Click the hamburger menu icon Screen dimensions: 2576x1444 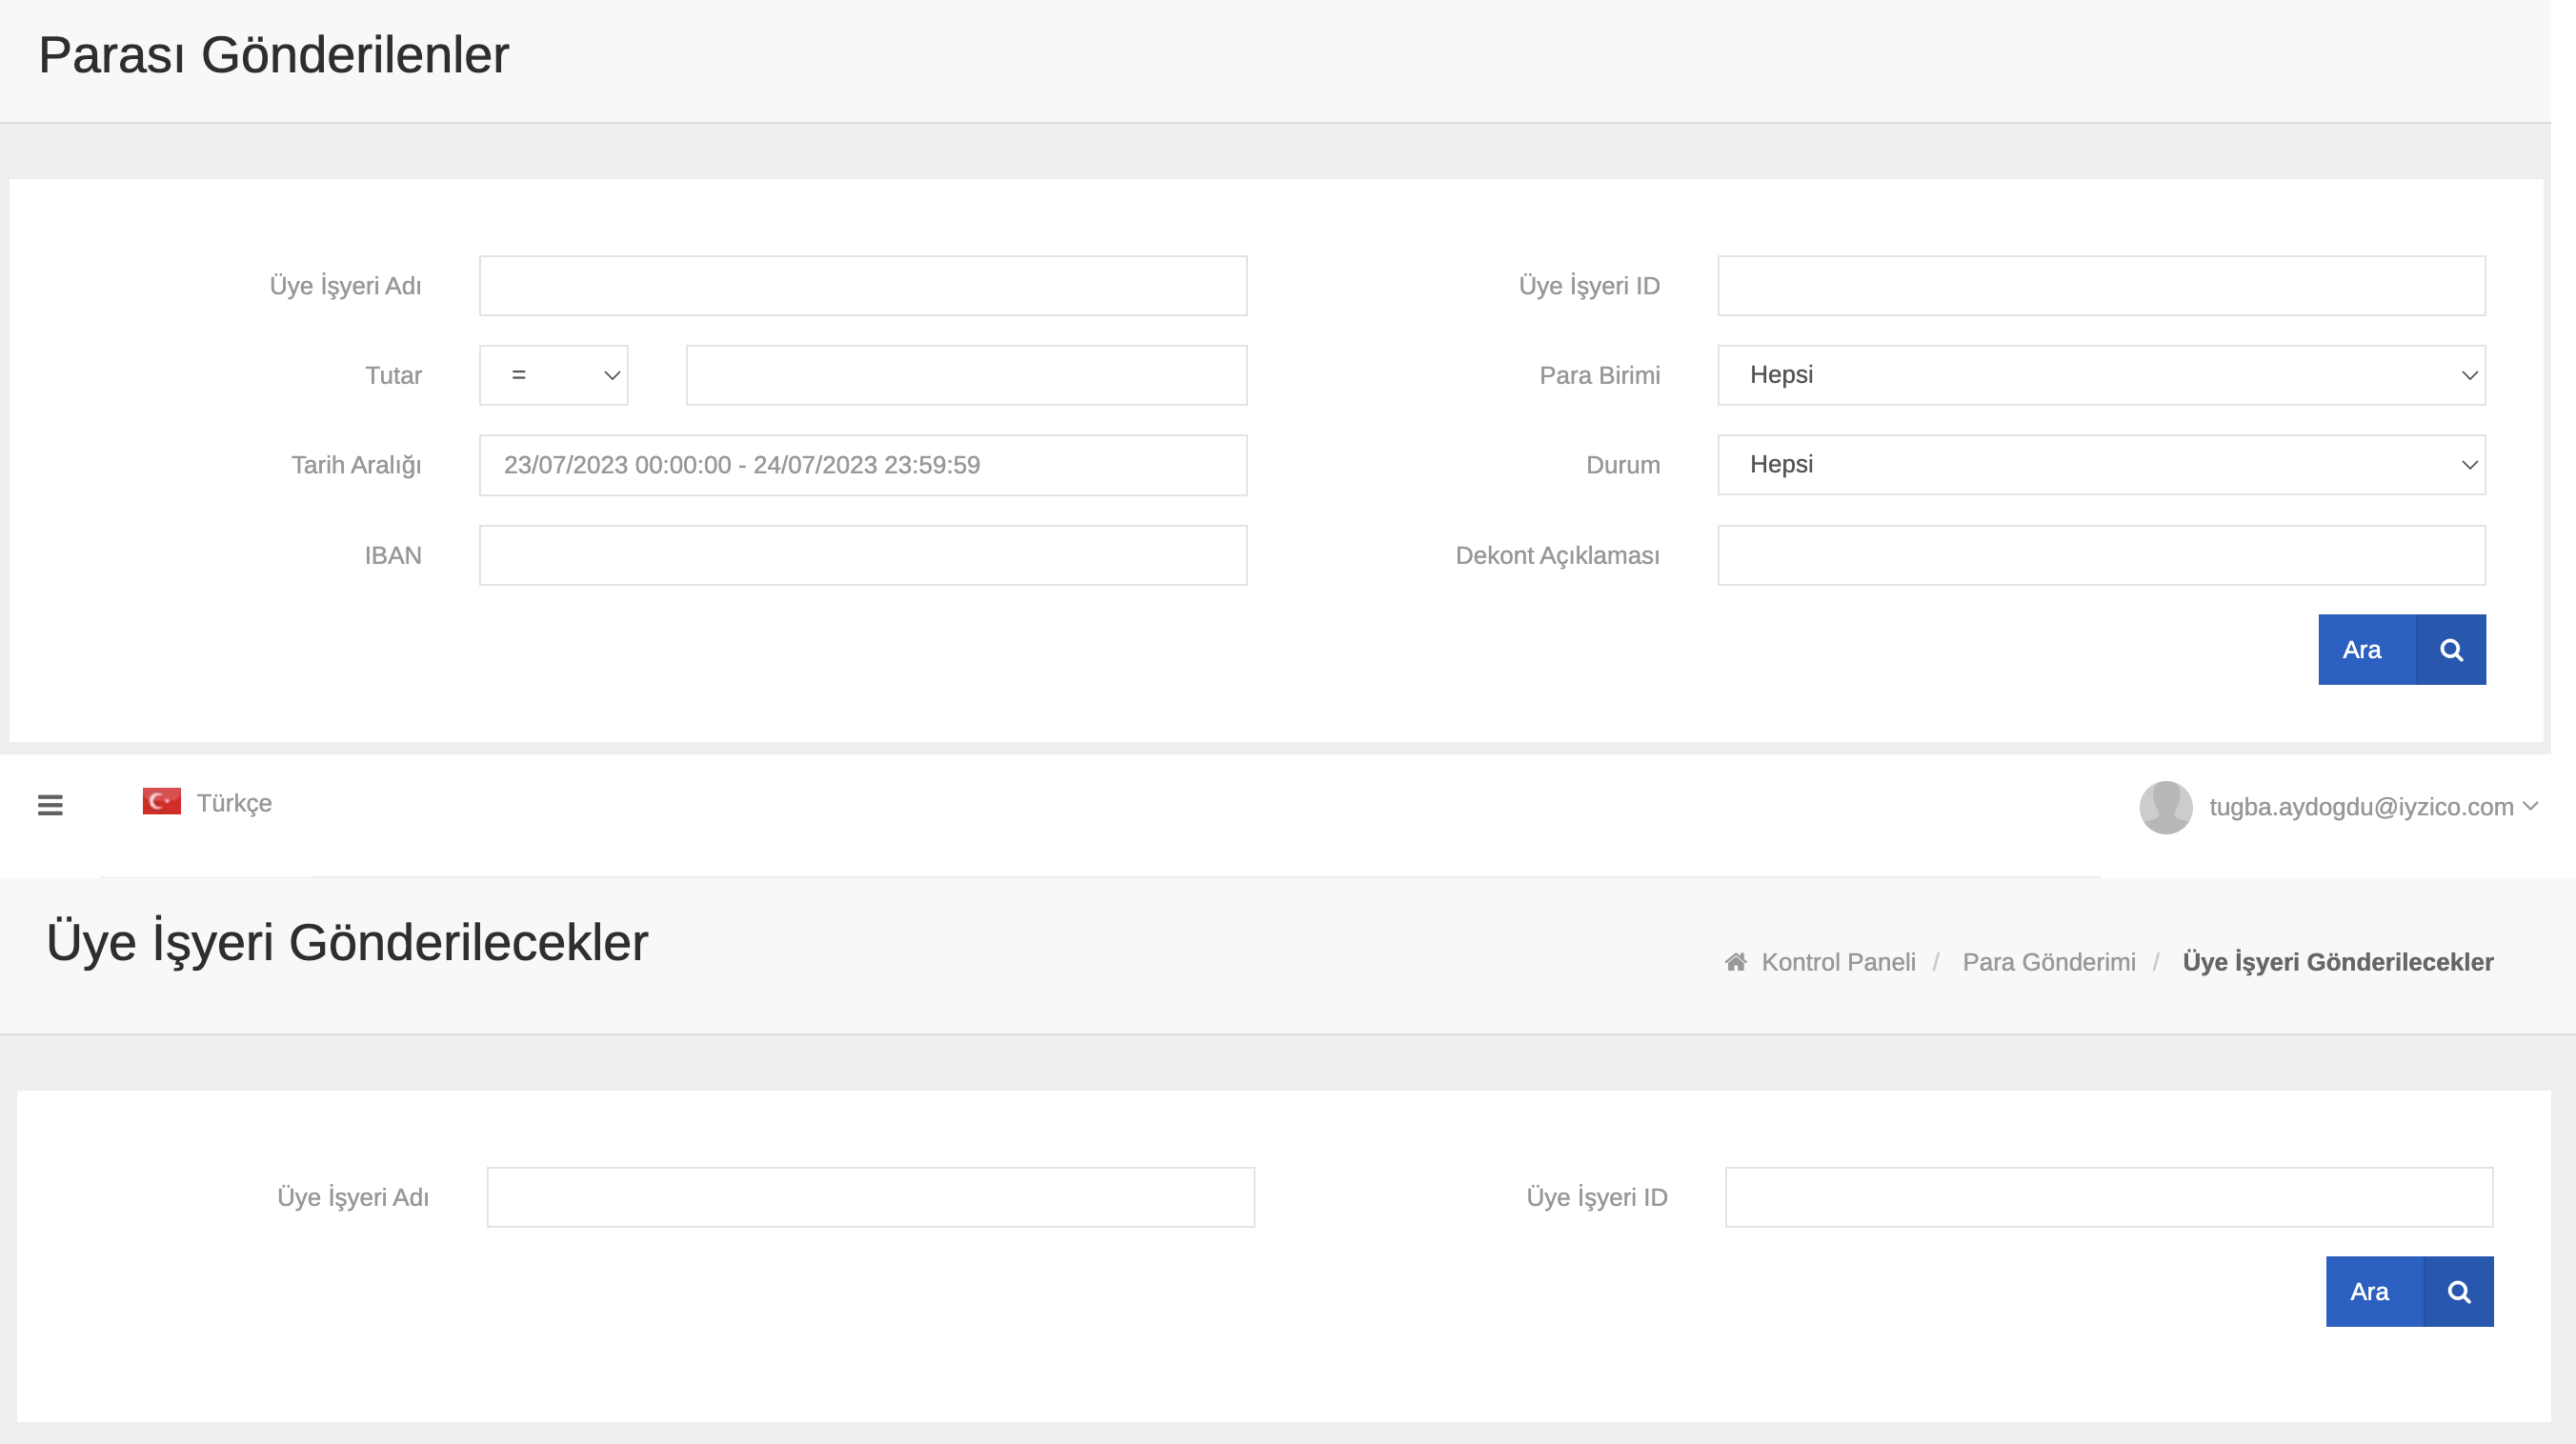(50, 805)
